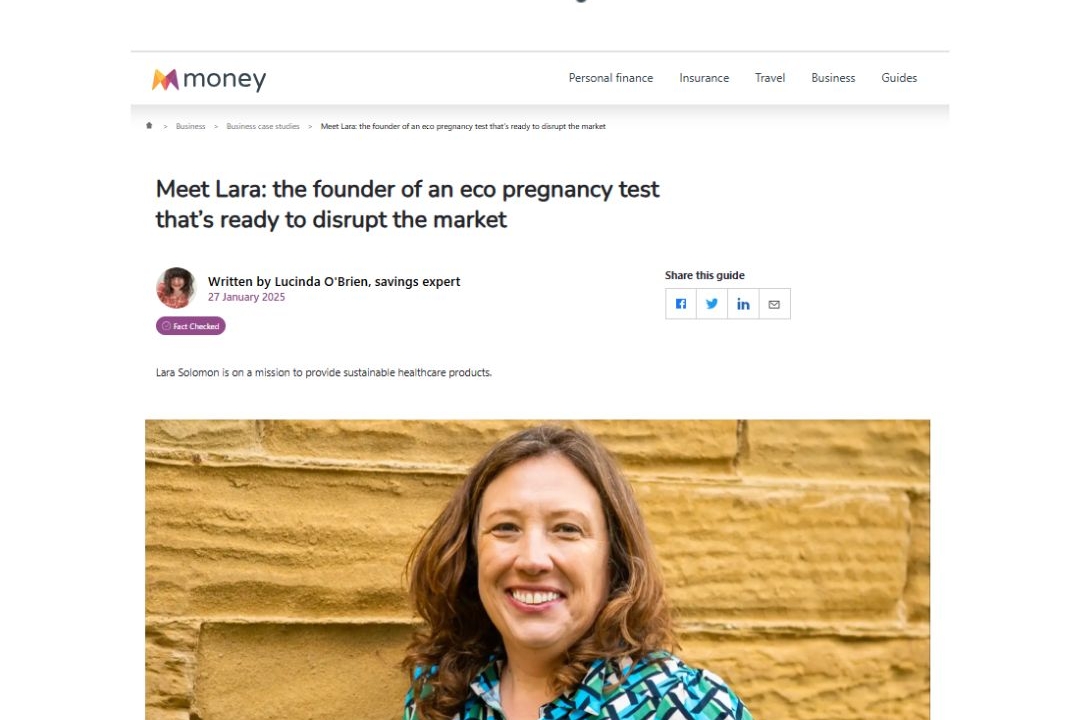Share this guide on Facebook
Screen dimensions: 1080x720
coord(681,304)
